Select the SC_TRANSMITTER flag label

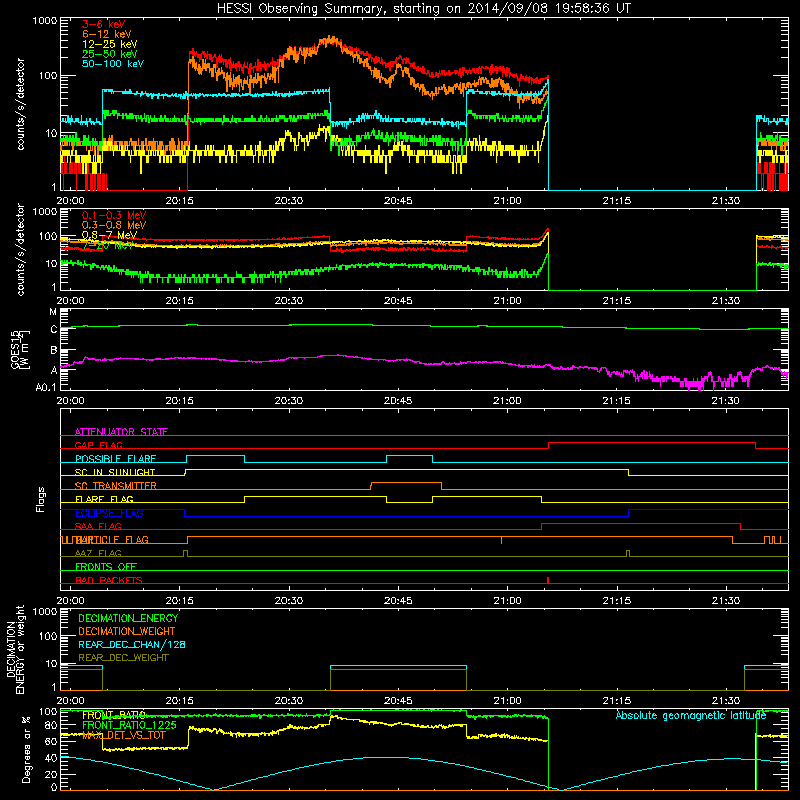click(x=115, y=486)
